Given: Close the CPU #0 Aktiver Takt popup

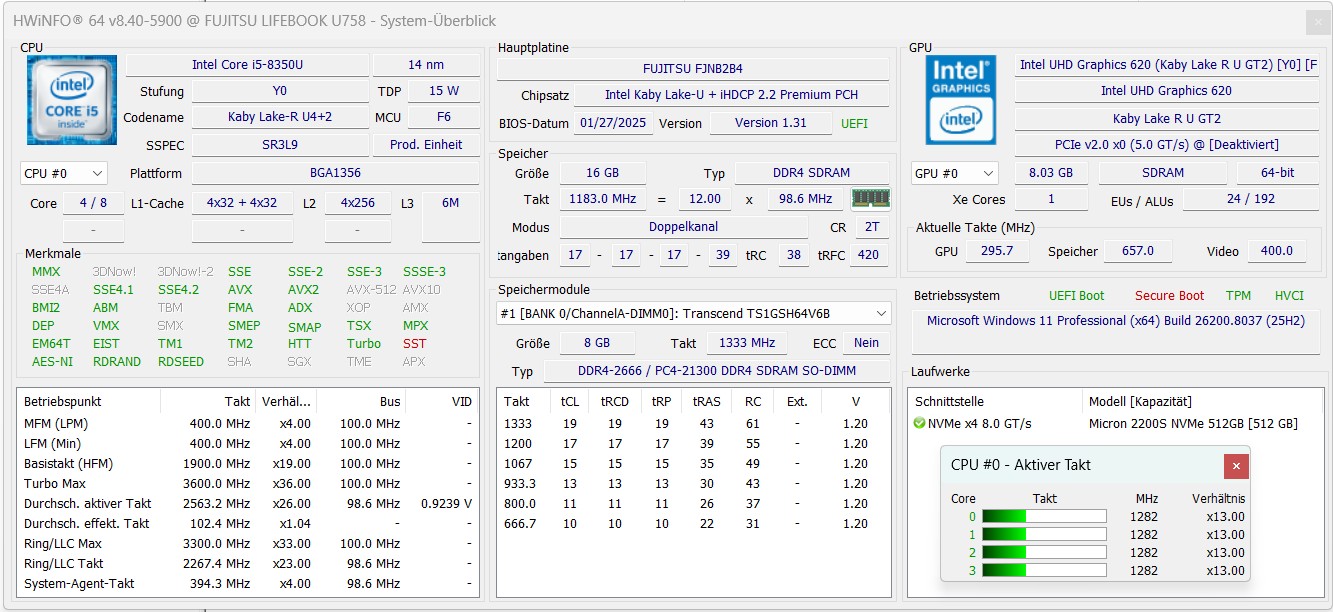Looking at the screenshot, I should [1236, 466].
